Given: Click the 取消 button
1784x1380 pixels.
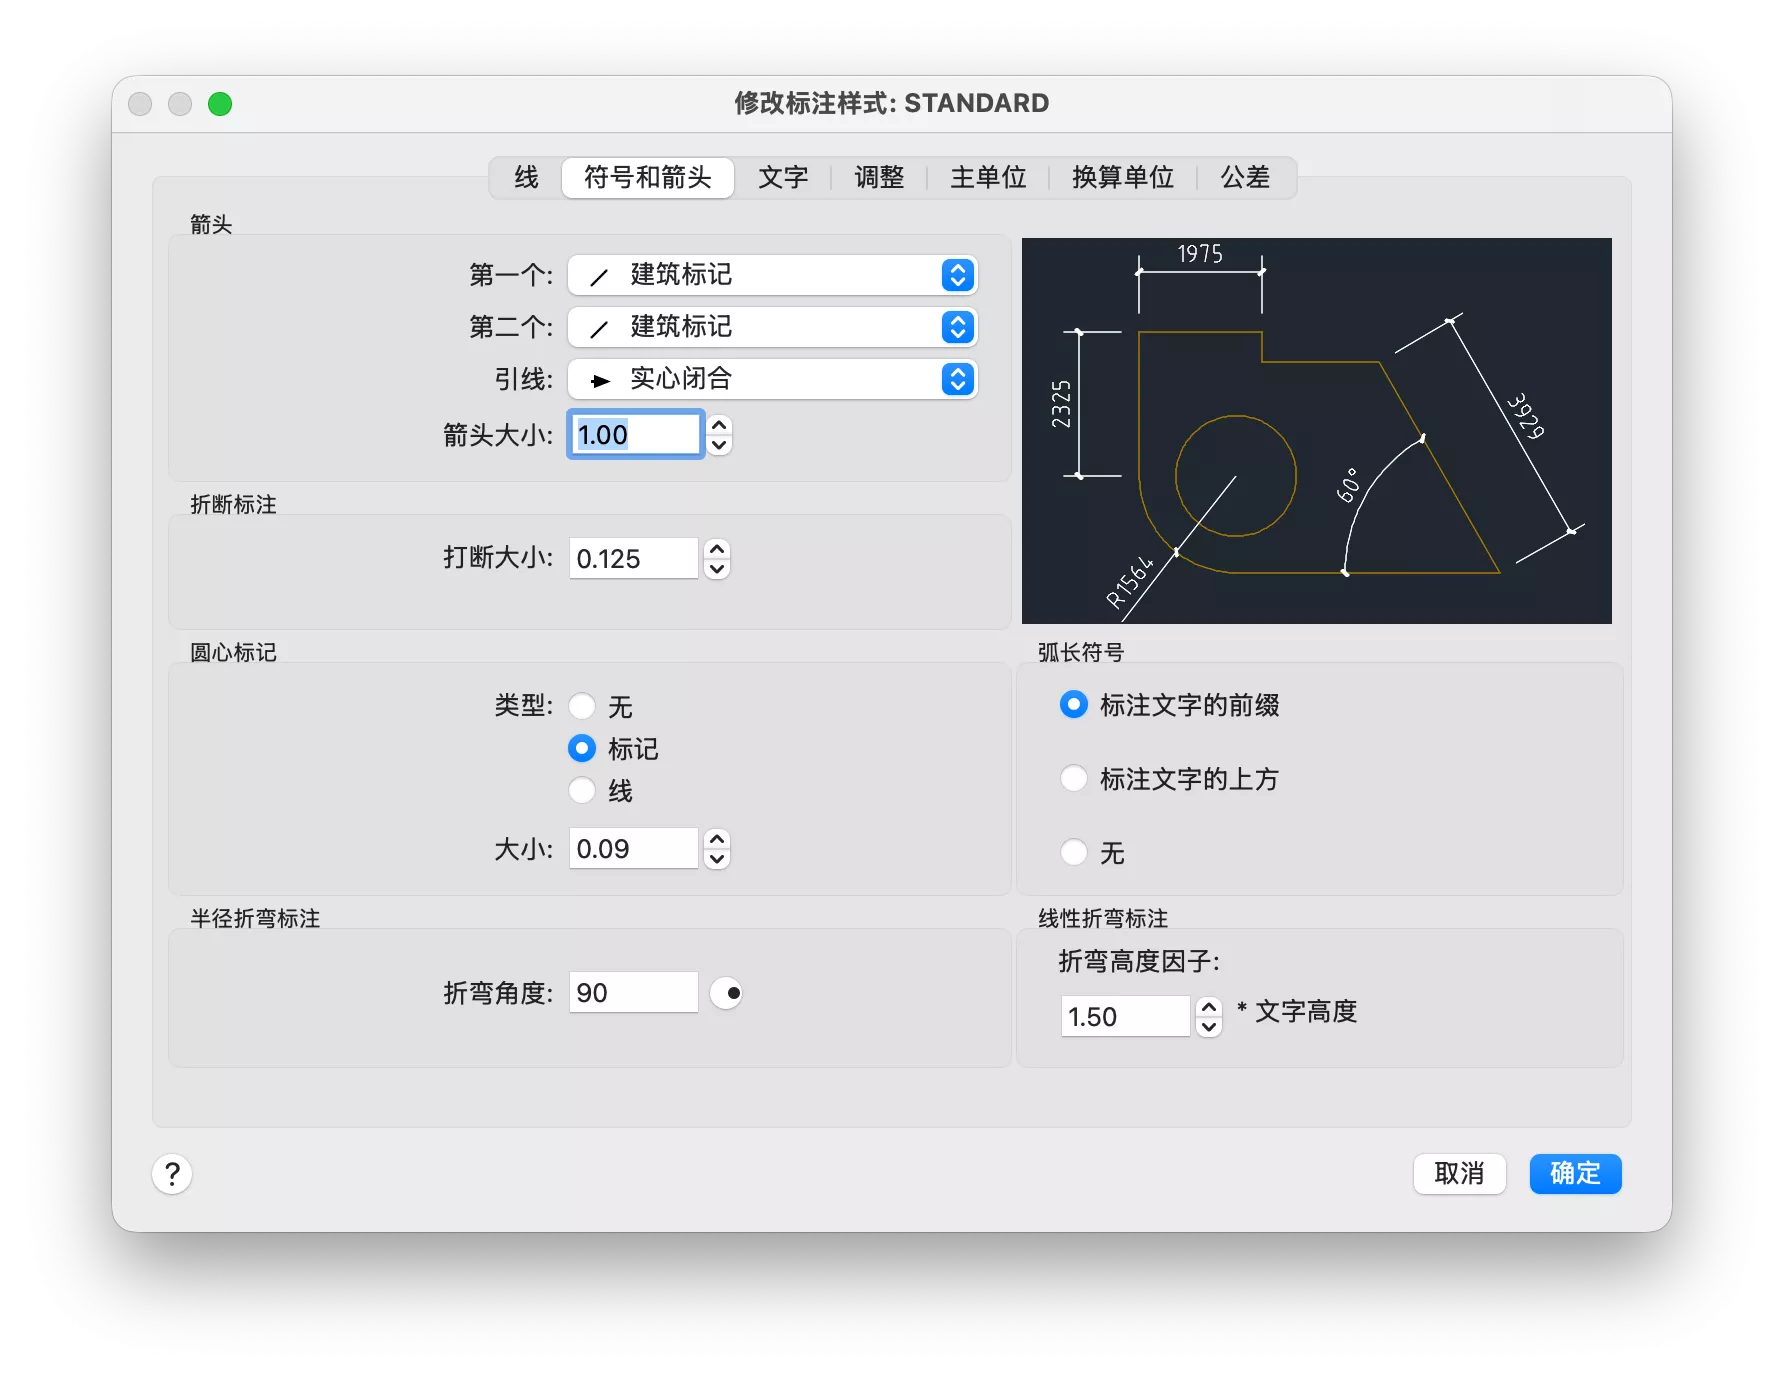Looking at the screenshot, I should point(1459,1174).
